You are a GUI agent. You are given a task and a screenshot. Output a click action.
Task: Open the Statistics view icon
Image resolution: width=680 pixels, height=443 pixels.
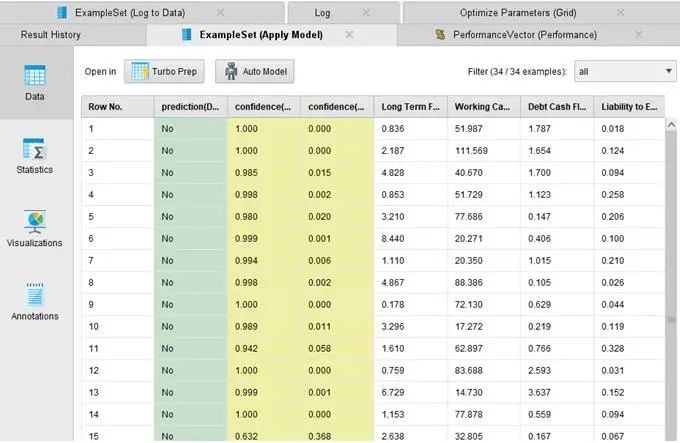point(34,149)
